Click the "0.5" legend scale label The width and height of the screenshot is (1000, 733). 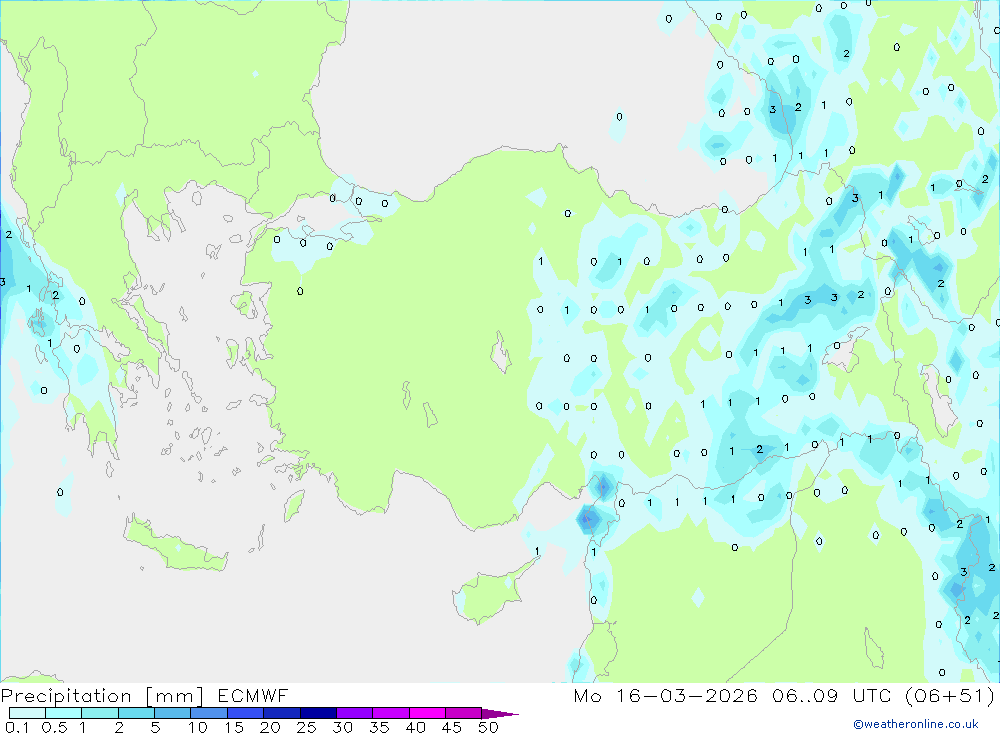(x=54, y=727)
